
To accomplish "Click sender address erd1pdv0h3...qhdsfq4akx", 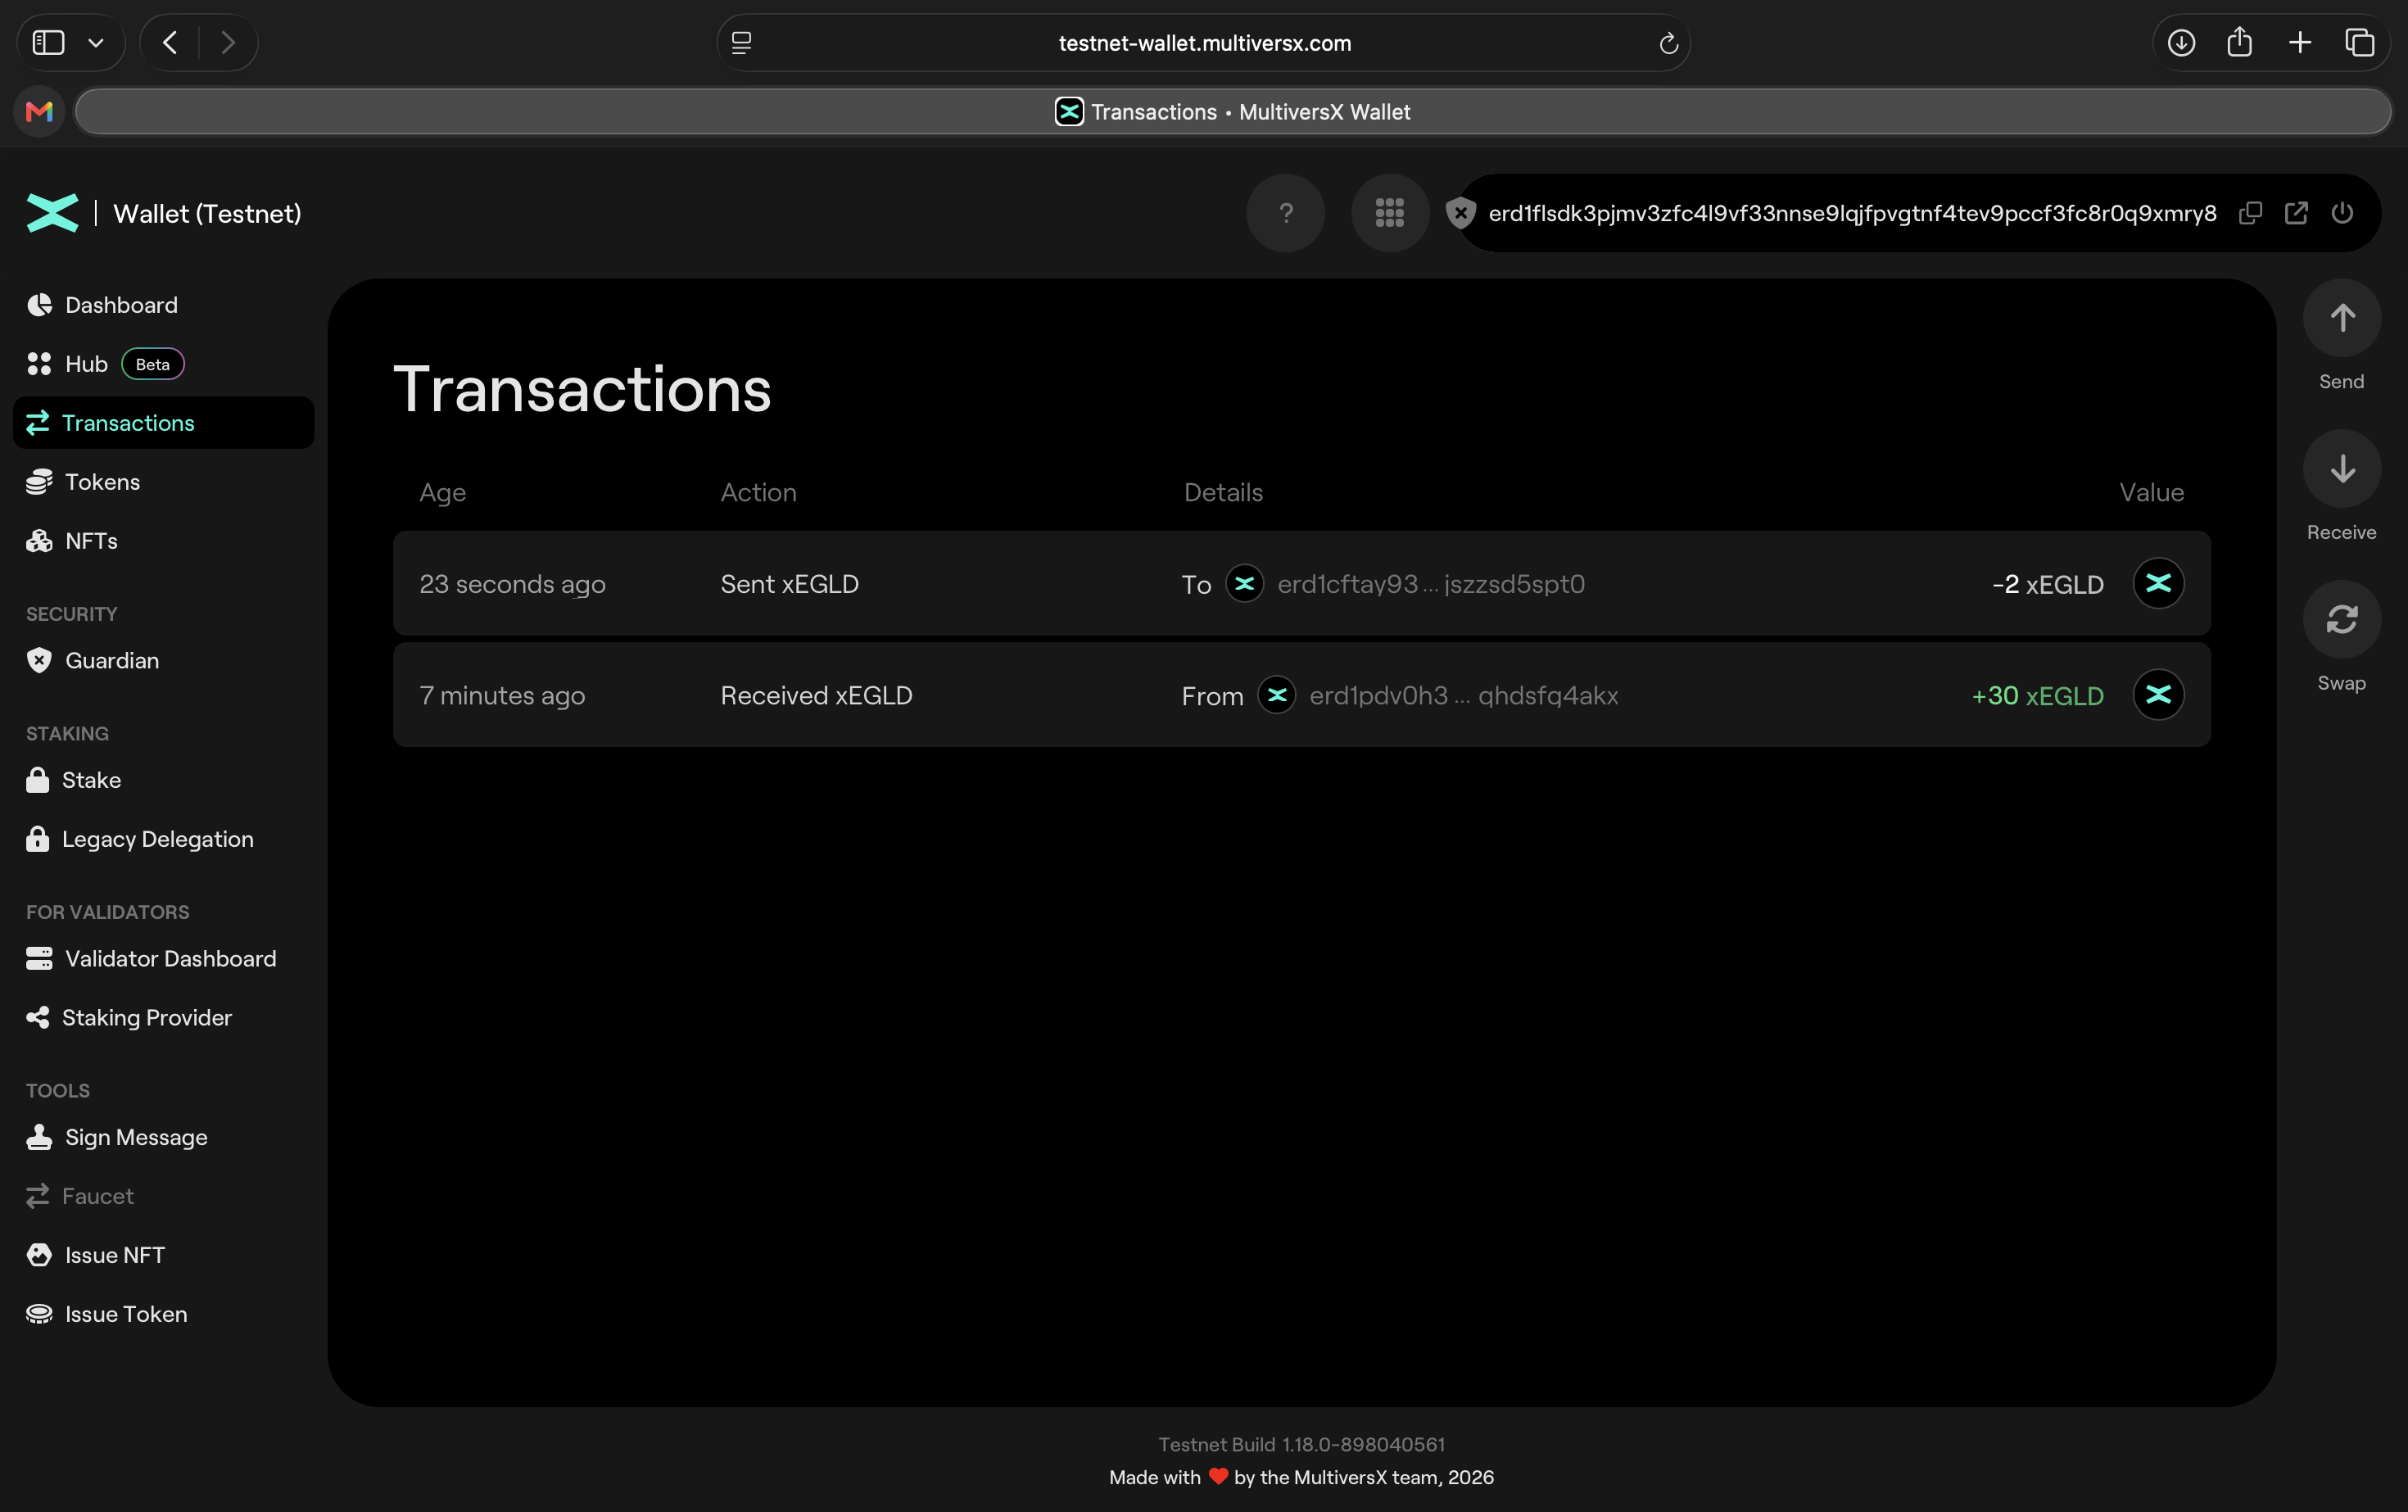I will (x=1464, y=695).
